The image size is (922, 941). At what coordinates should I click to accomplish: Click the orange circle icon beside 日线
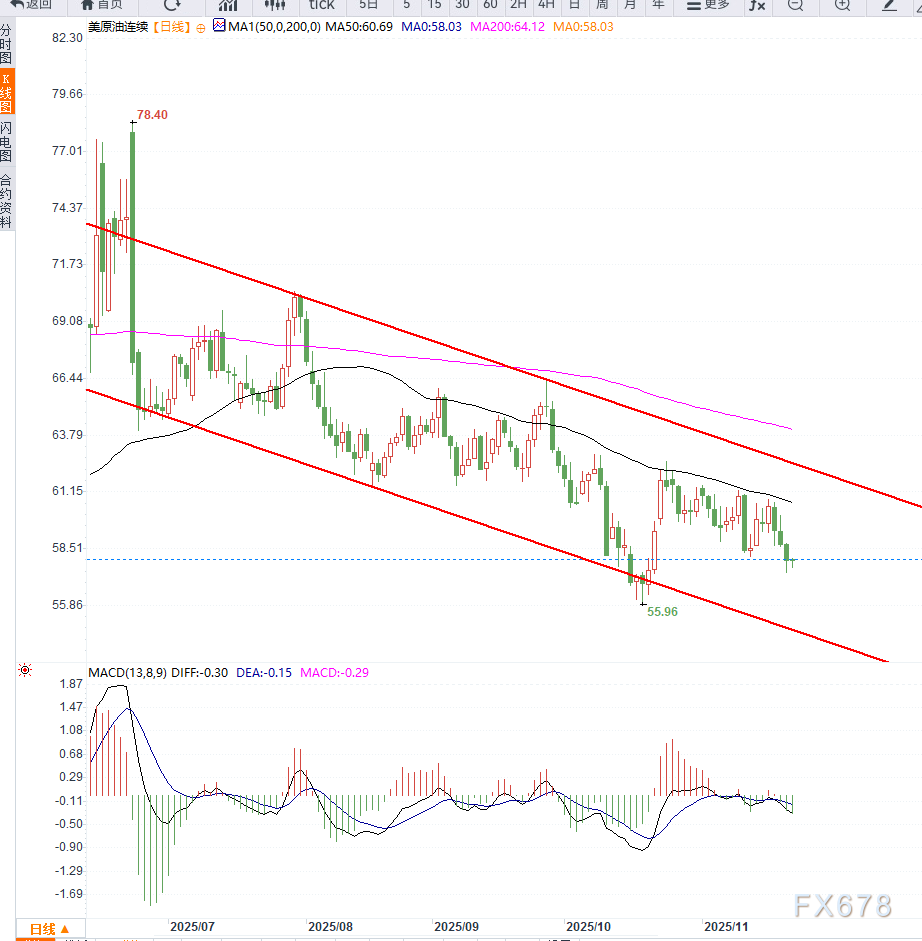click(x=201, y=28)
